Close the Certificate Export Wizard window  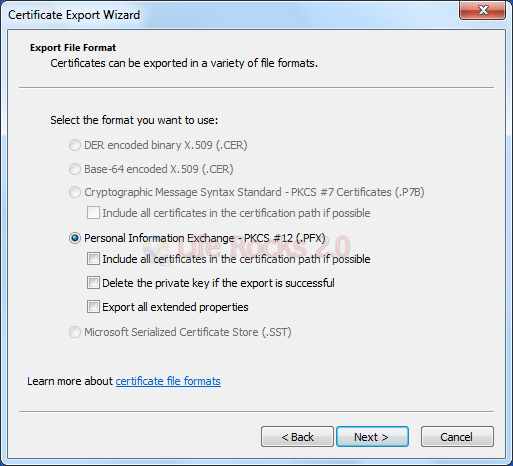click(x=482, y=10)
